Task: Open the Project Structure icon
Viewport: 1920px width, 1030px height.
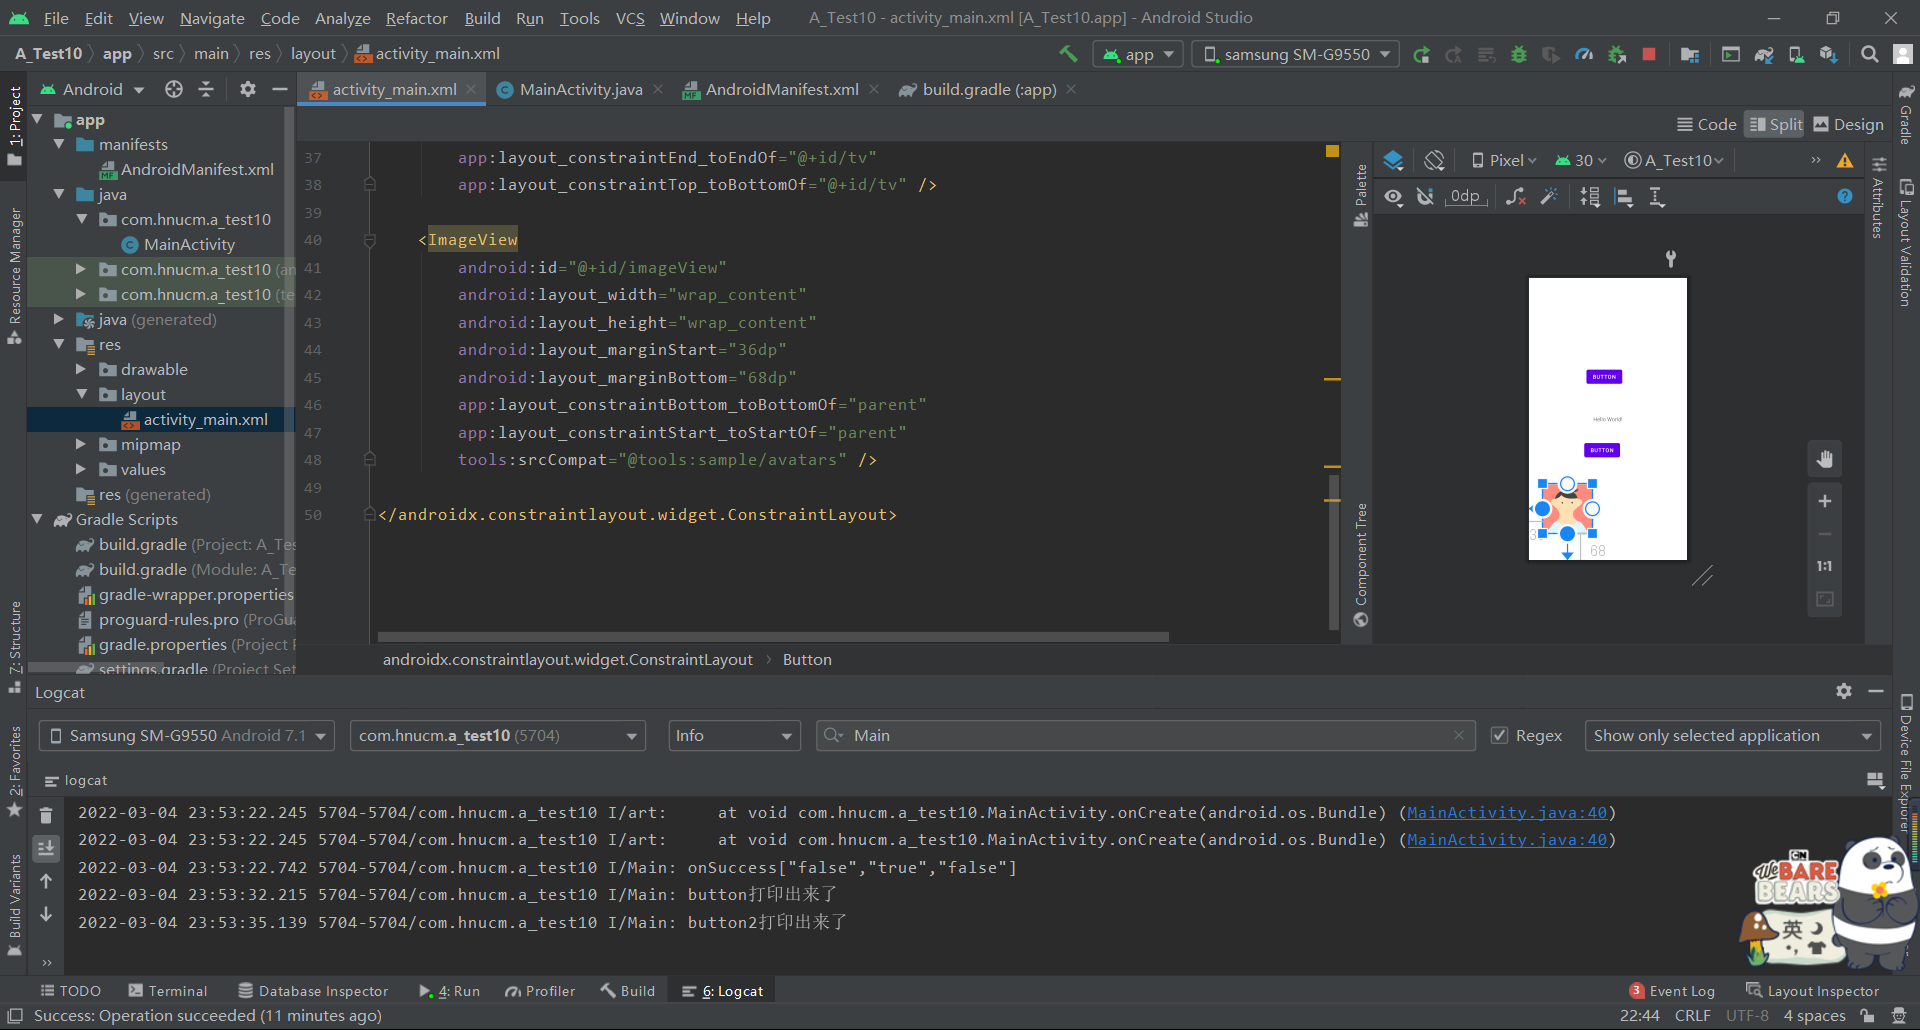Action: [x=1690, y=55]
